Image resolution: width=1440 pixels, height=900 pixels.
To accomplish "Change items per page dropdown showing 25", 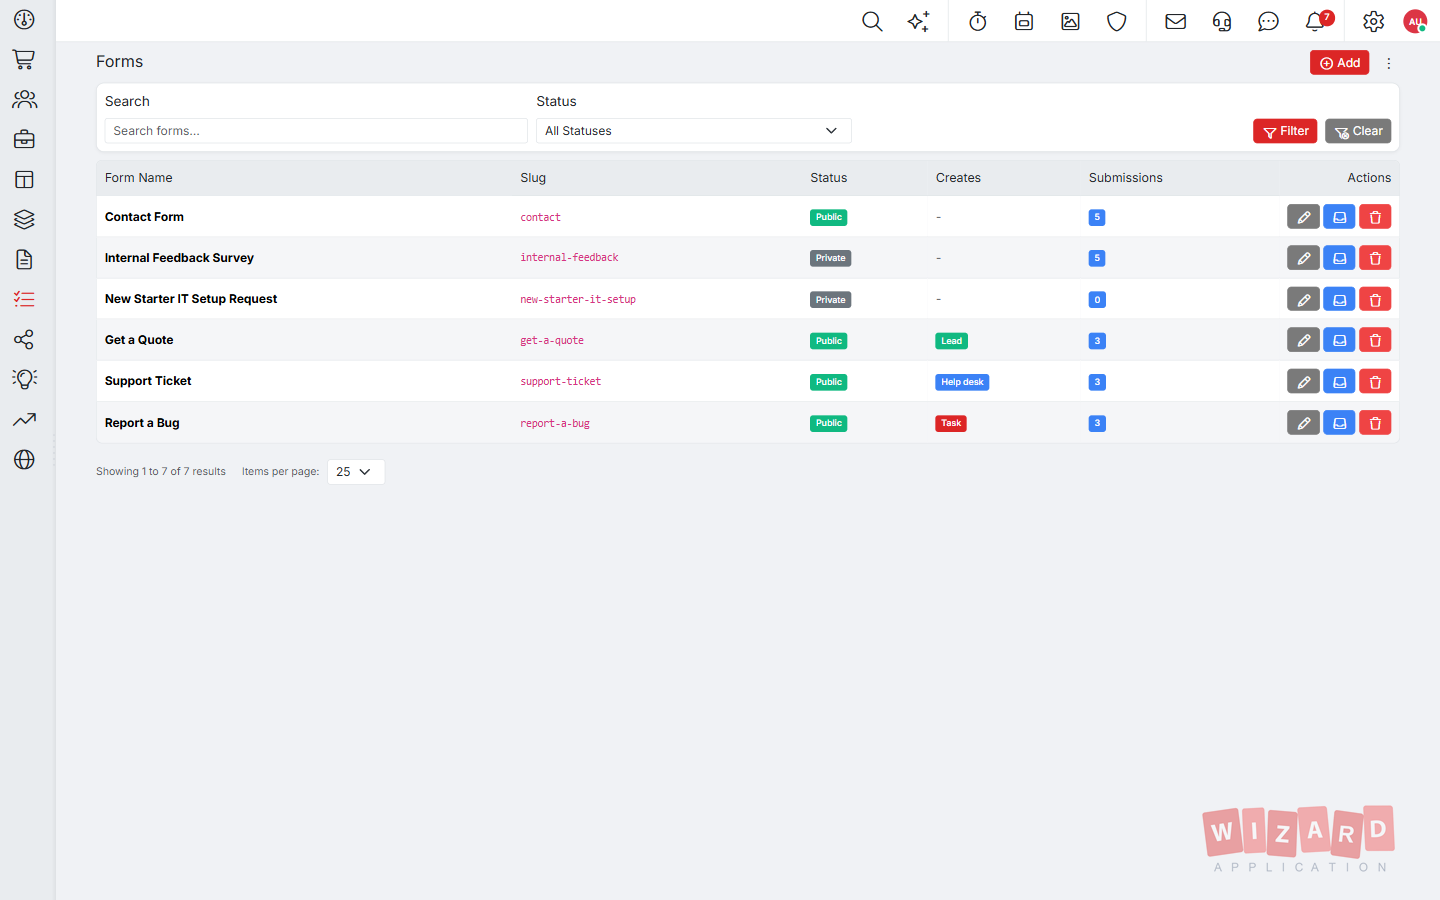I will [356, 472].
